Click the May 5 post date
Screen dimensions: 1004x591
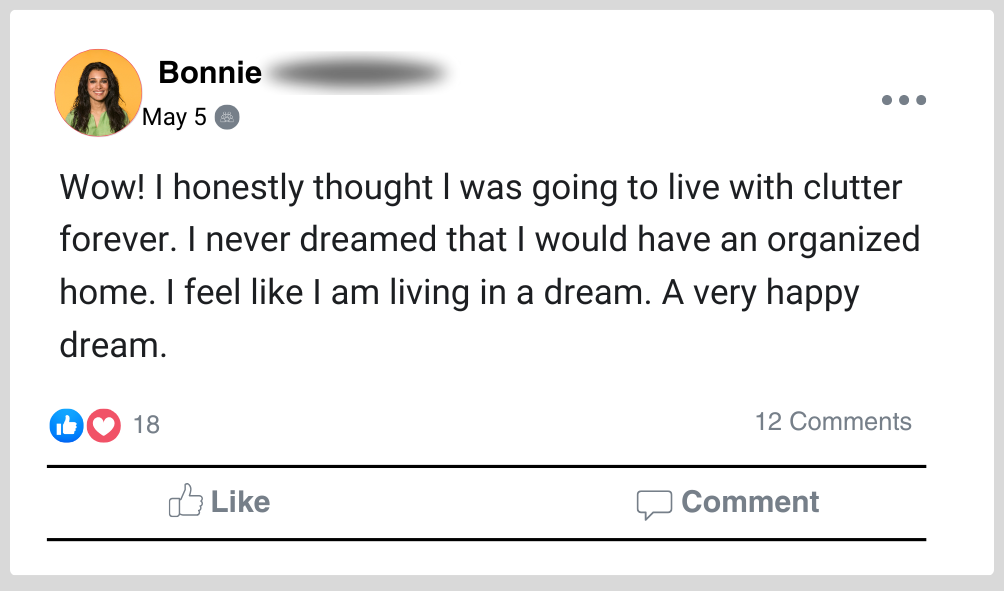(174, 117)
